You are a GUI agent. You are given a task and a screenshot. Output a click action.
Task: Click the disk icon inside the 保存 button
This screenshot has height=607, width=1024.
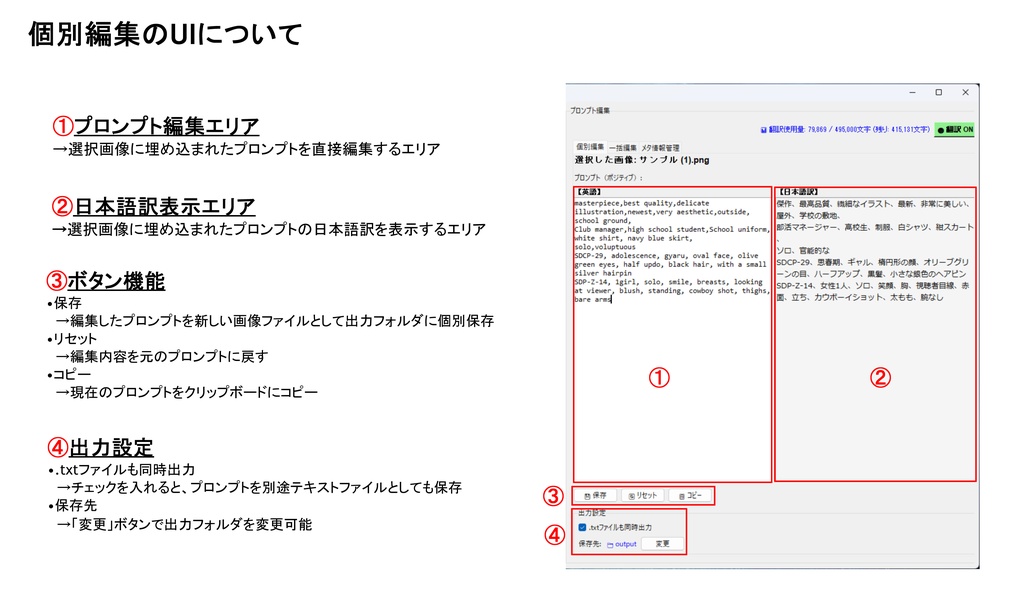[x=588, y=496]
